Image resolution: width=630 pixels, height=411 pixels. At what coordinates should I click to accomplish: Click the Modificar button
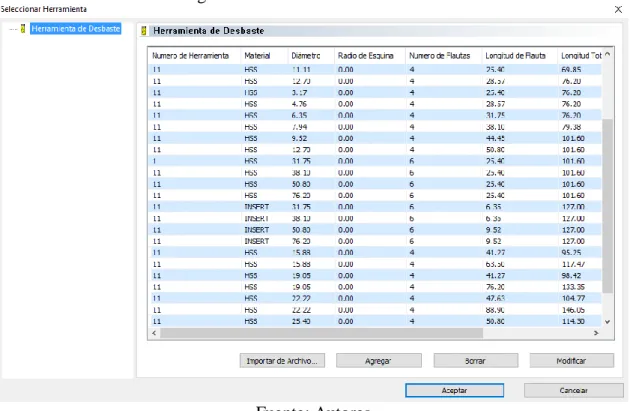(x=571, y=361)
